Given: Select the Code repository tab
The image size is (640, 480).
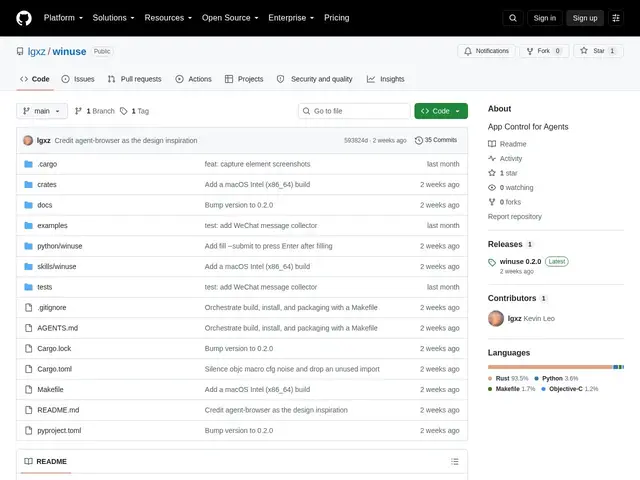Looking at the screenshot, I should (35, 79).
